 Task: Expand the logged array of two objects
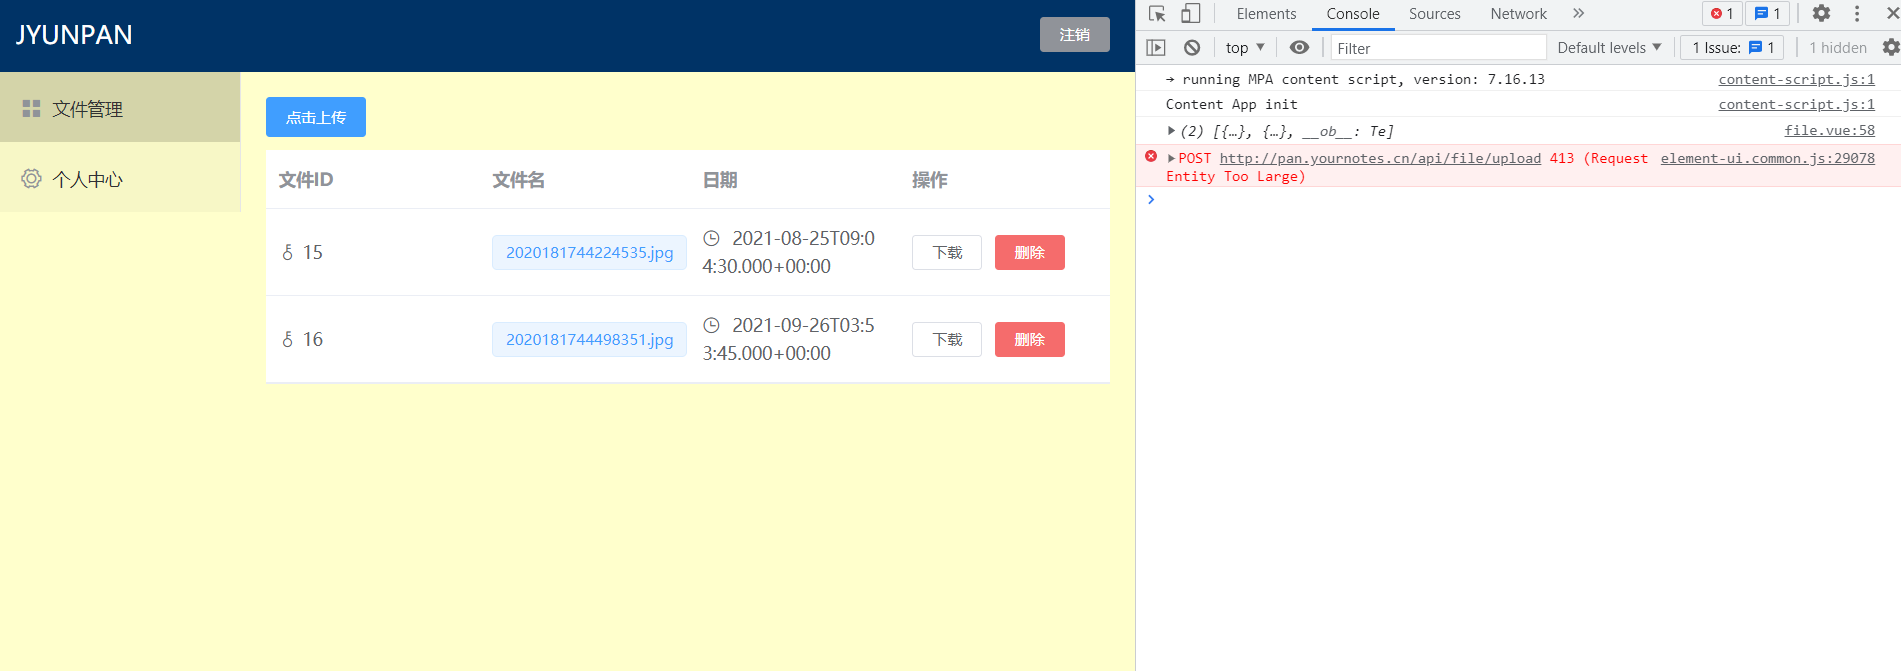click(1171, 131)
